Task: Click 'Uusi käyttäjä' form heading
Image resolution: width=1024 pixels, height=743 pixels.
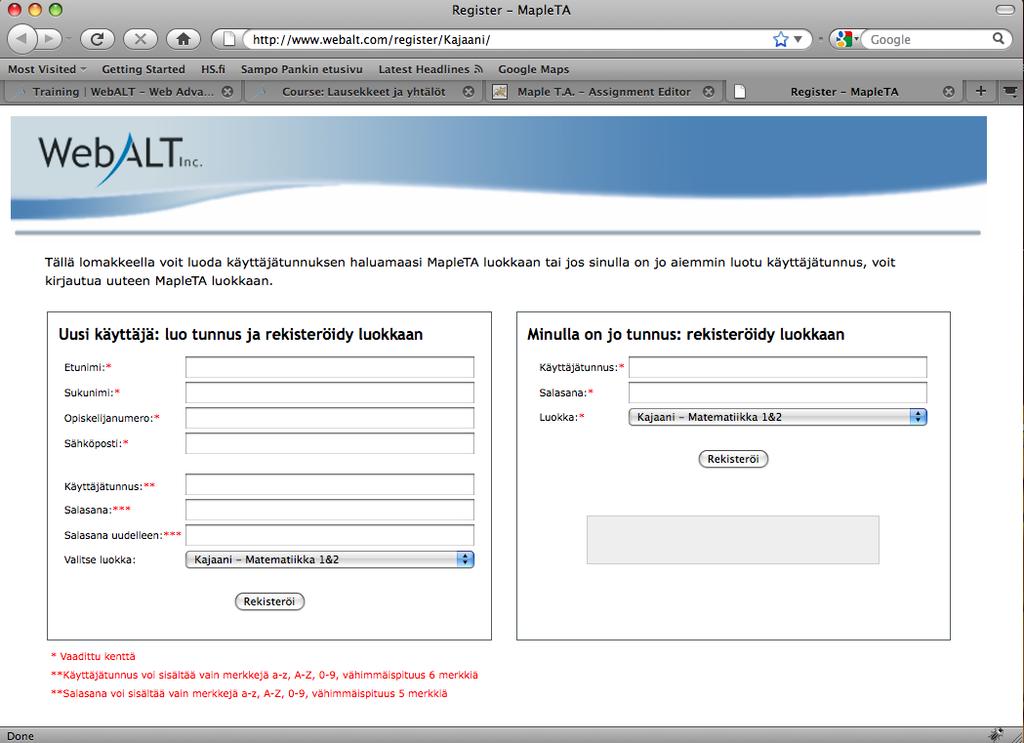Action: pyautogui.click(x=240, y=334)
